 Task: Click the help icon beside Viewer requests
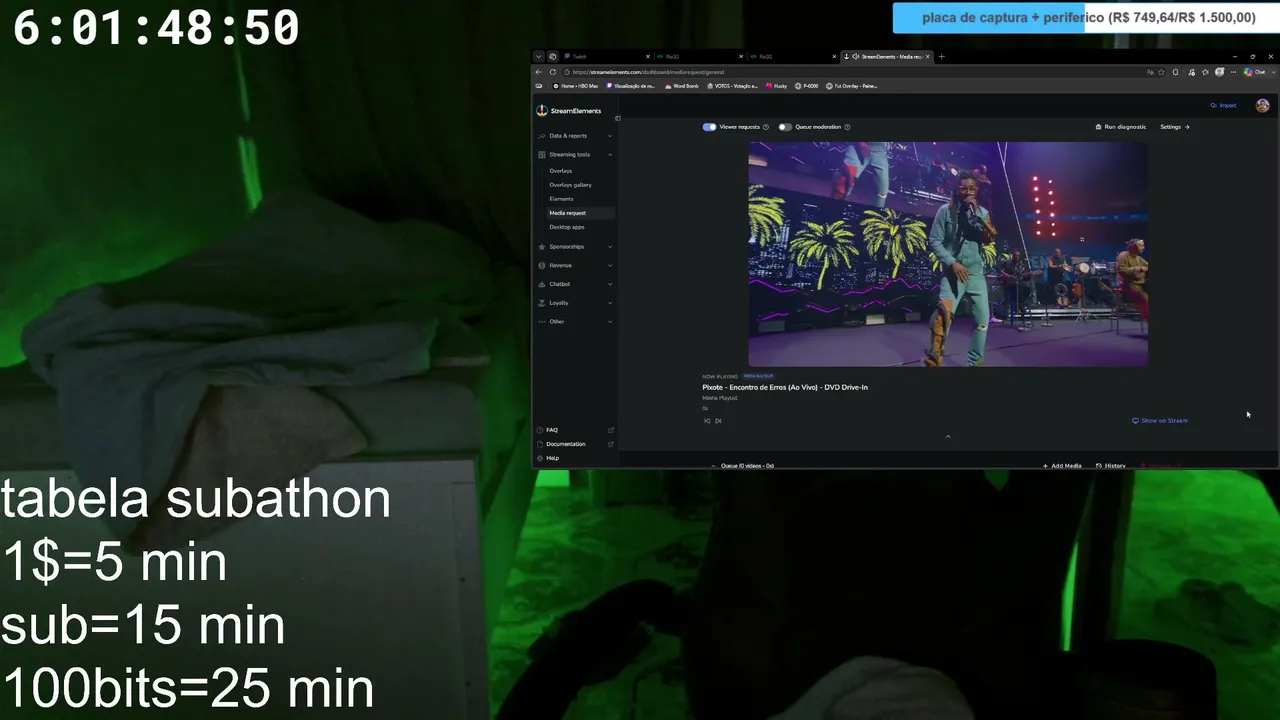[x=766, y=127]
